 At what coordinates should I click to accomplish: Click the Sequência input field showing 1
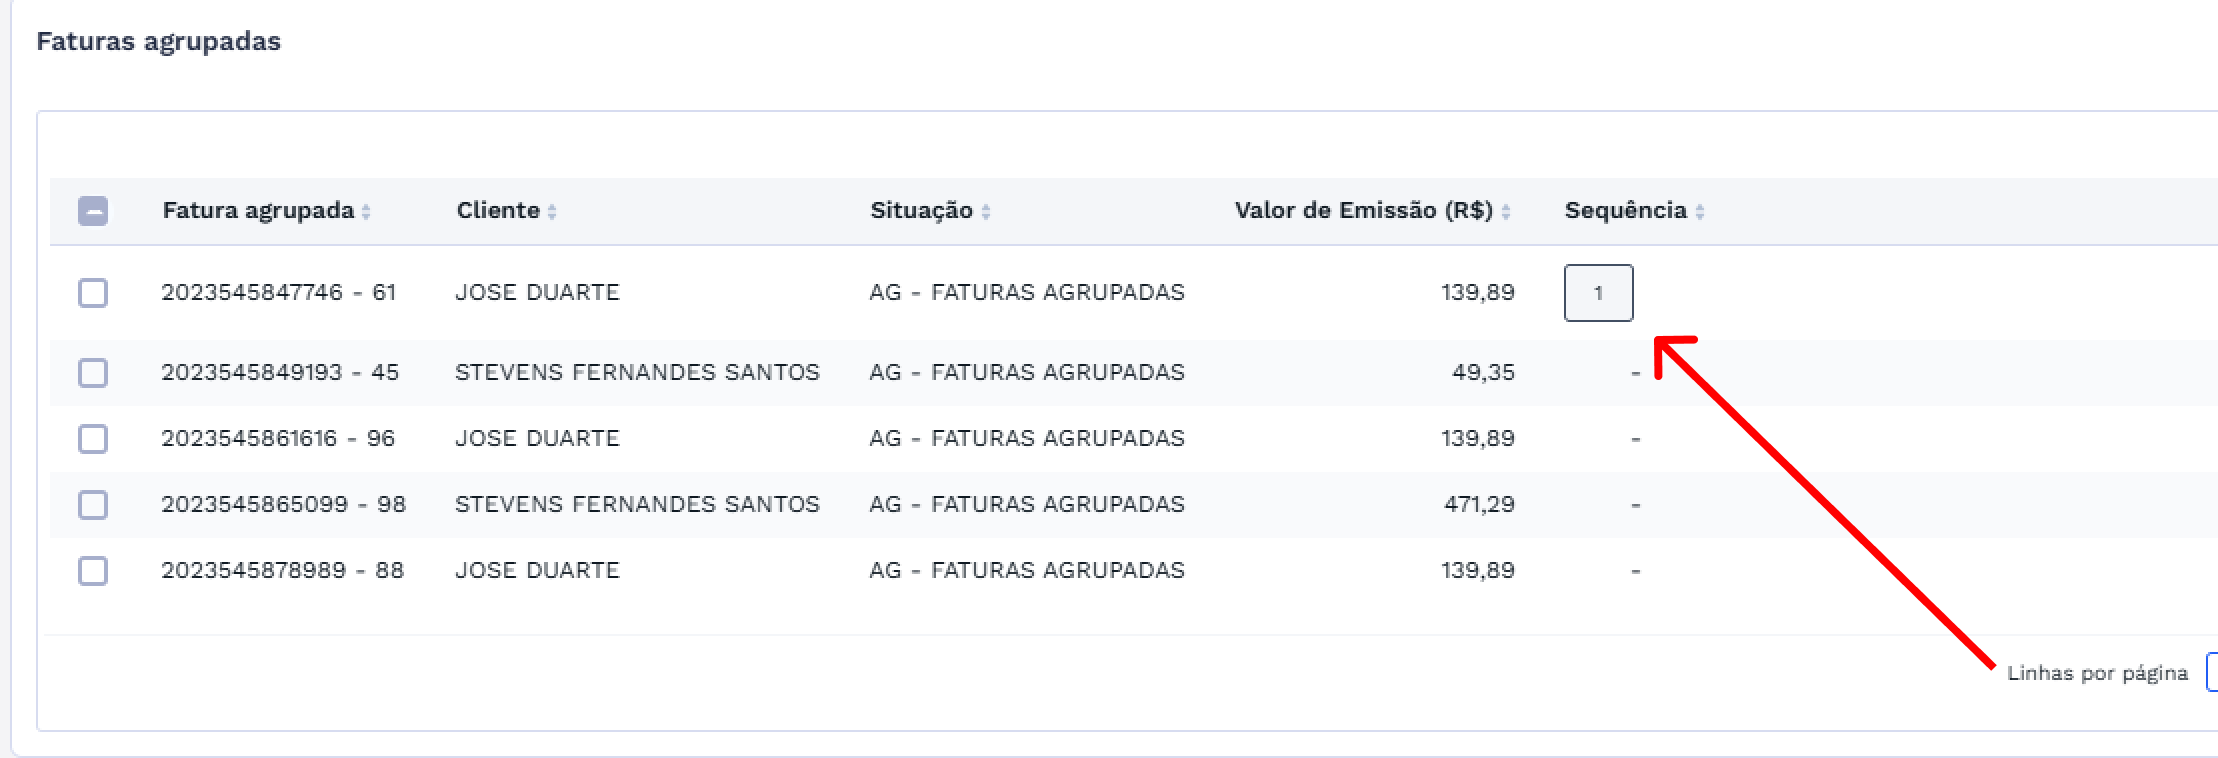[x=1598, y=293]
